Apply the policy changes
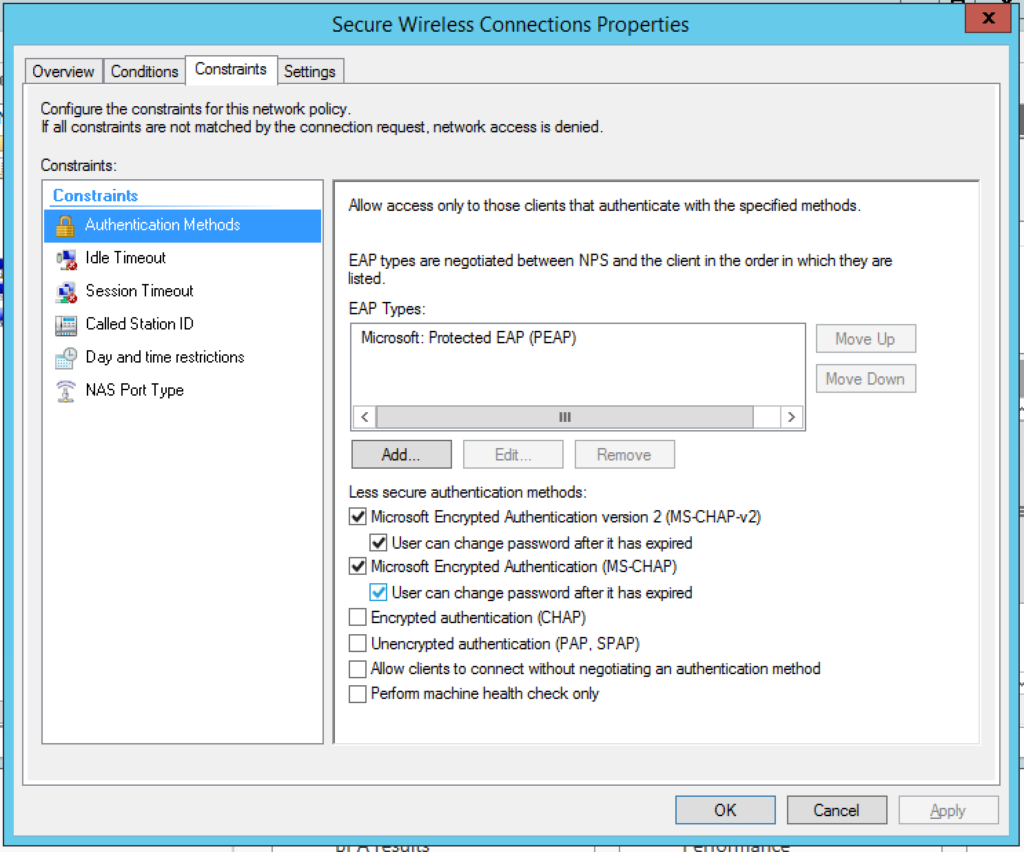 coord(947,809)
